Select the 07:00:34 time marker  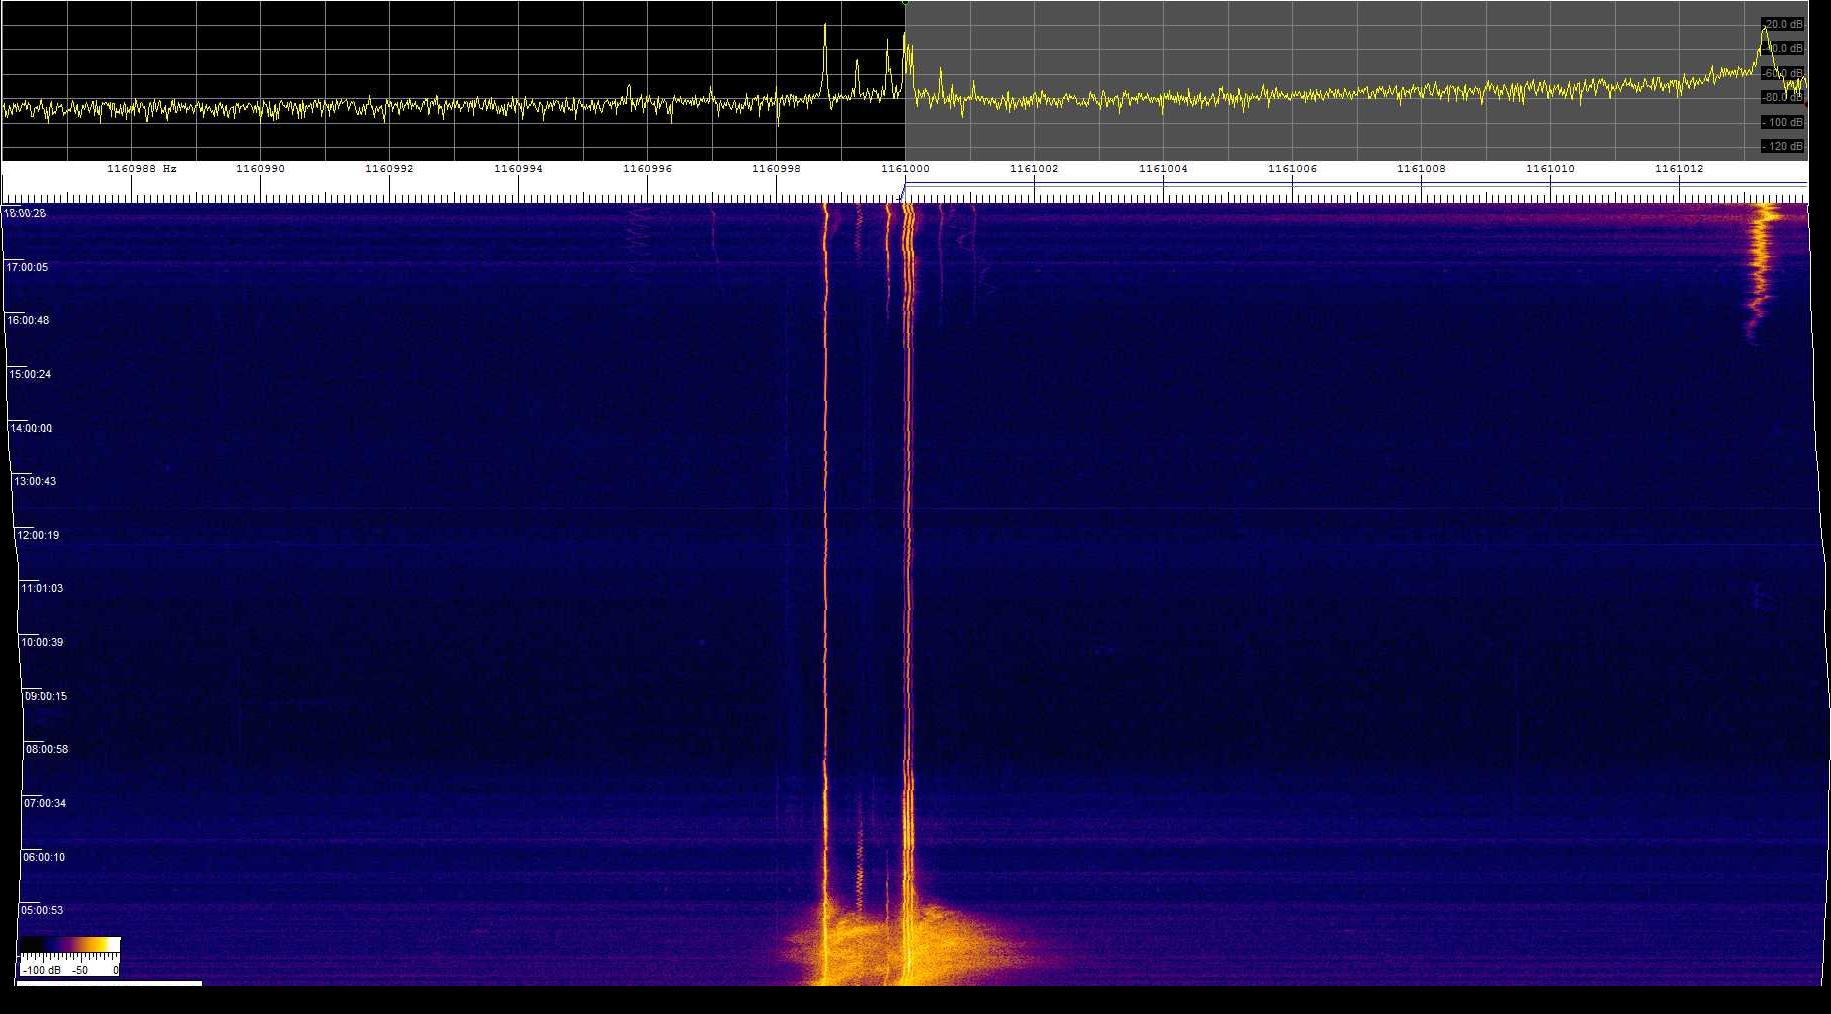pos(45,803)
